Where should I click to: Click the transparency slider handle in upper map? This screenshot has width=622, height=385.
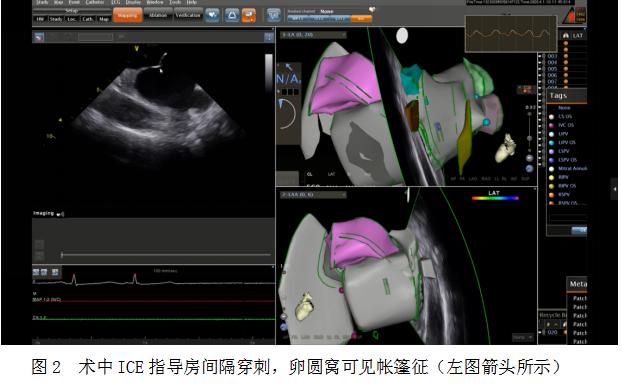pos(529,138)
